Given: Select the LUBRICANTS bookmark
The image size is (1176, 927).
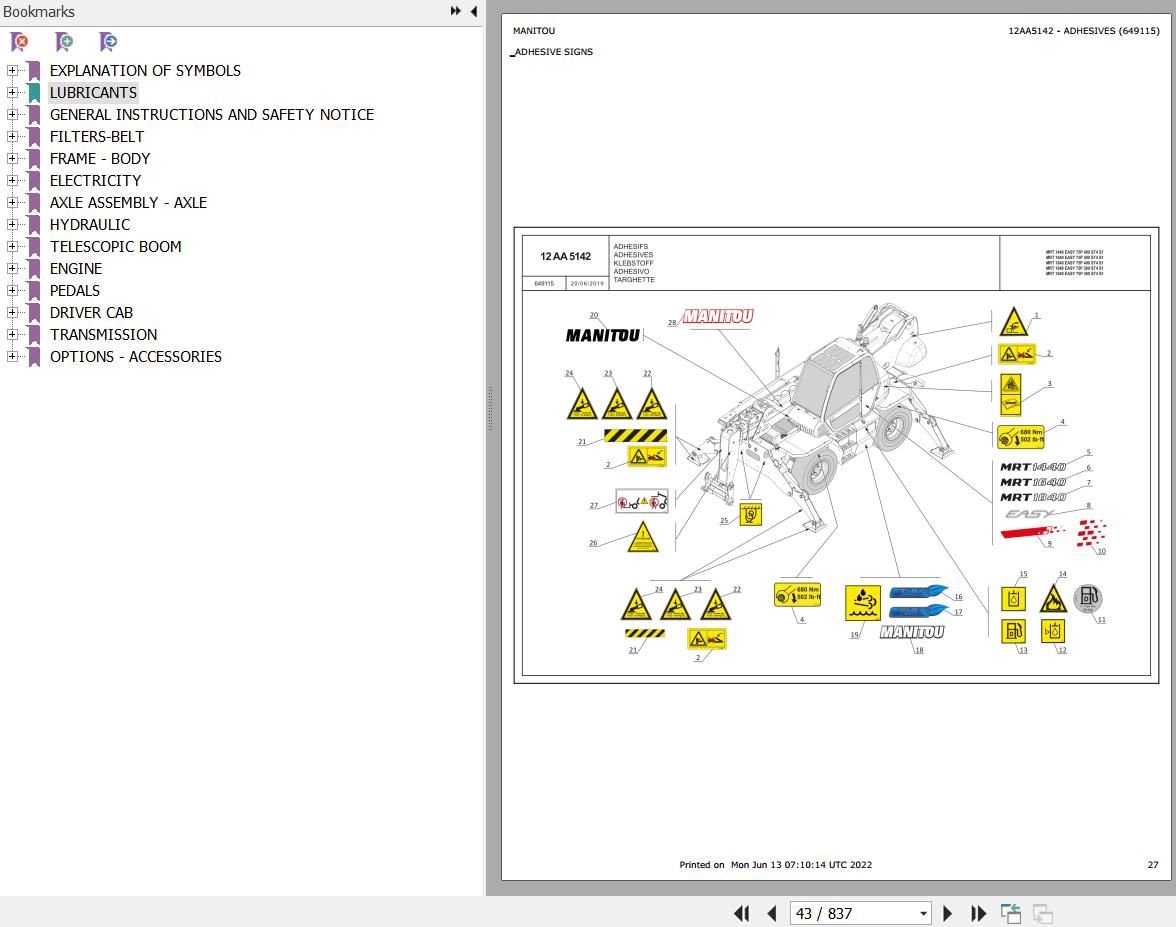Looking at the screenshot, I should 94,92.
